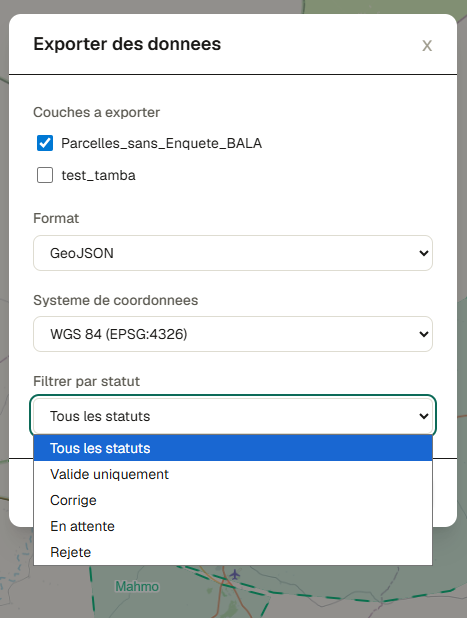Select the Corrige status option
The width and height of the screenshot is (467, 618).
[x=233, y=500]
